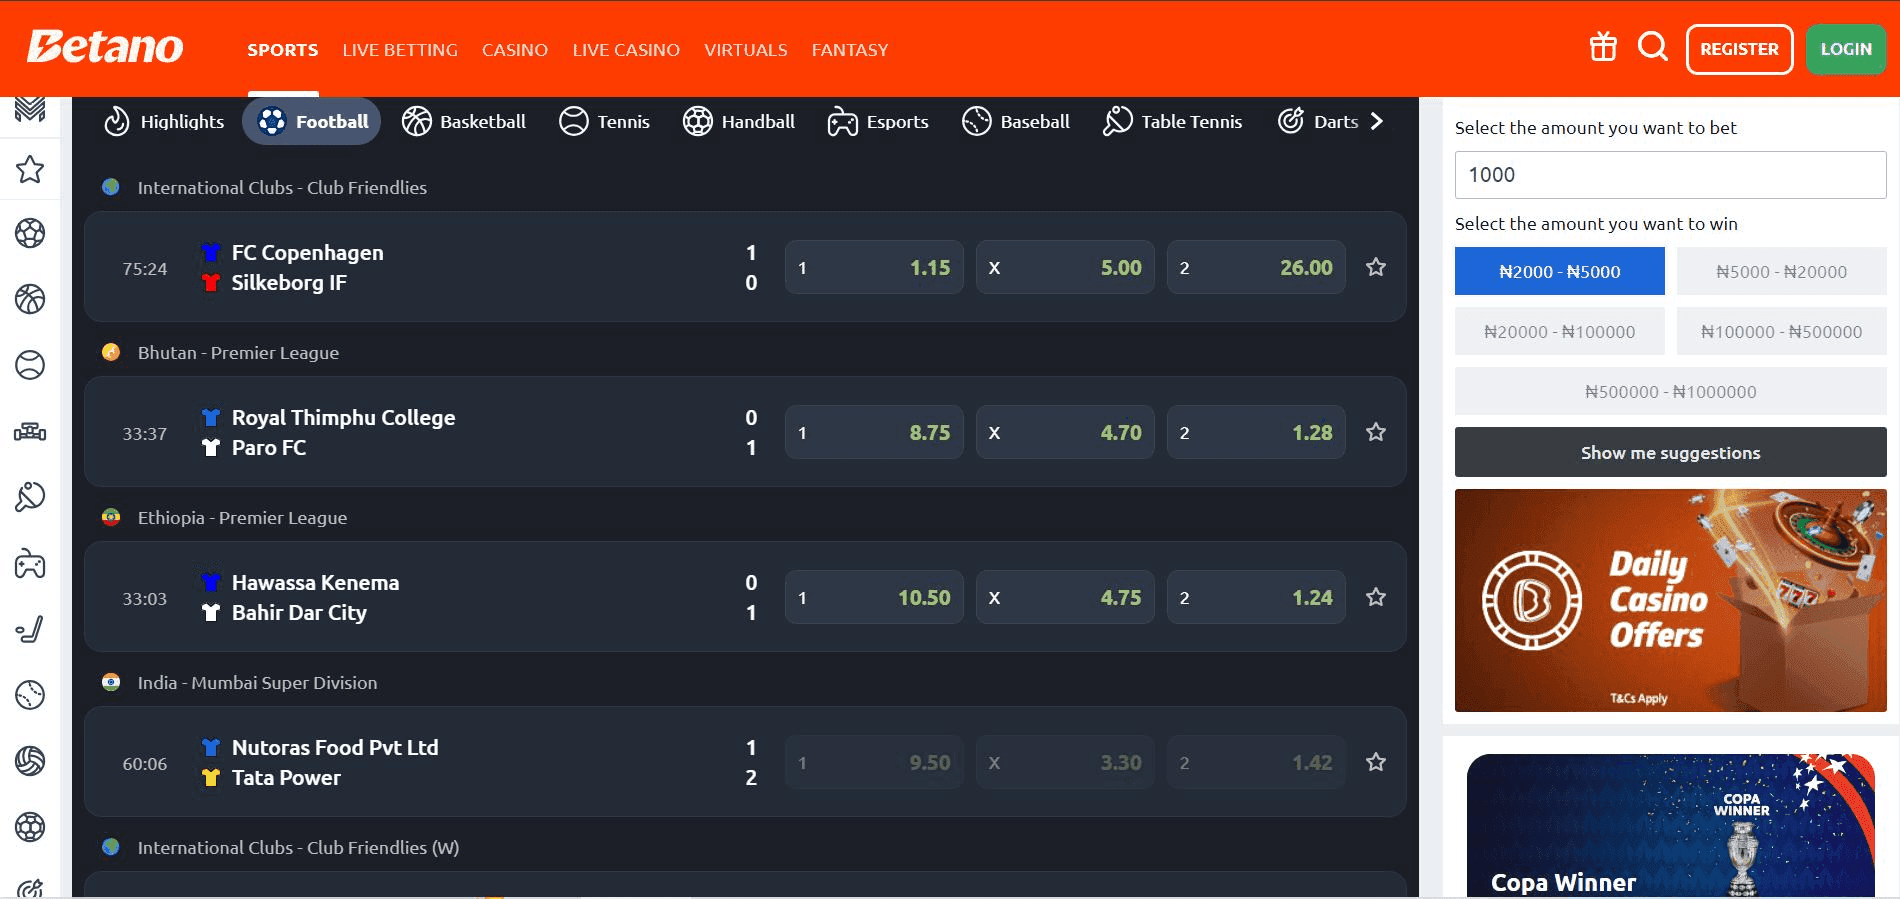This screenshot has height=899, width=1900.
Task: Select the Tennis sport tab
Action: 604,122
